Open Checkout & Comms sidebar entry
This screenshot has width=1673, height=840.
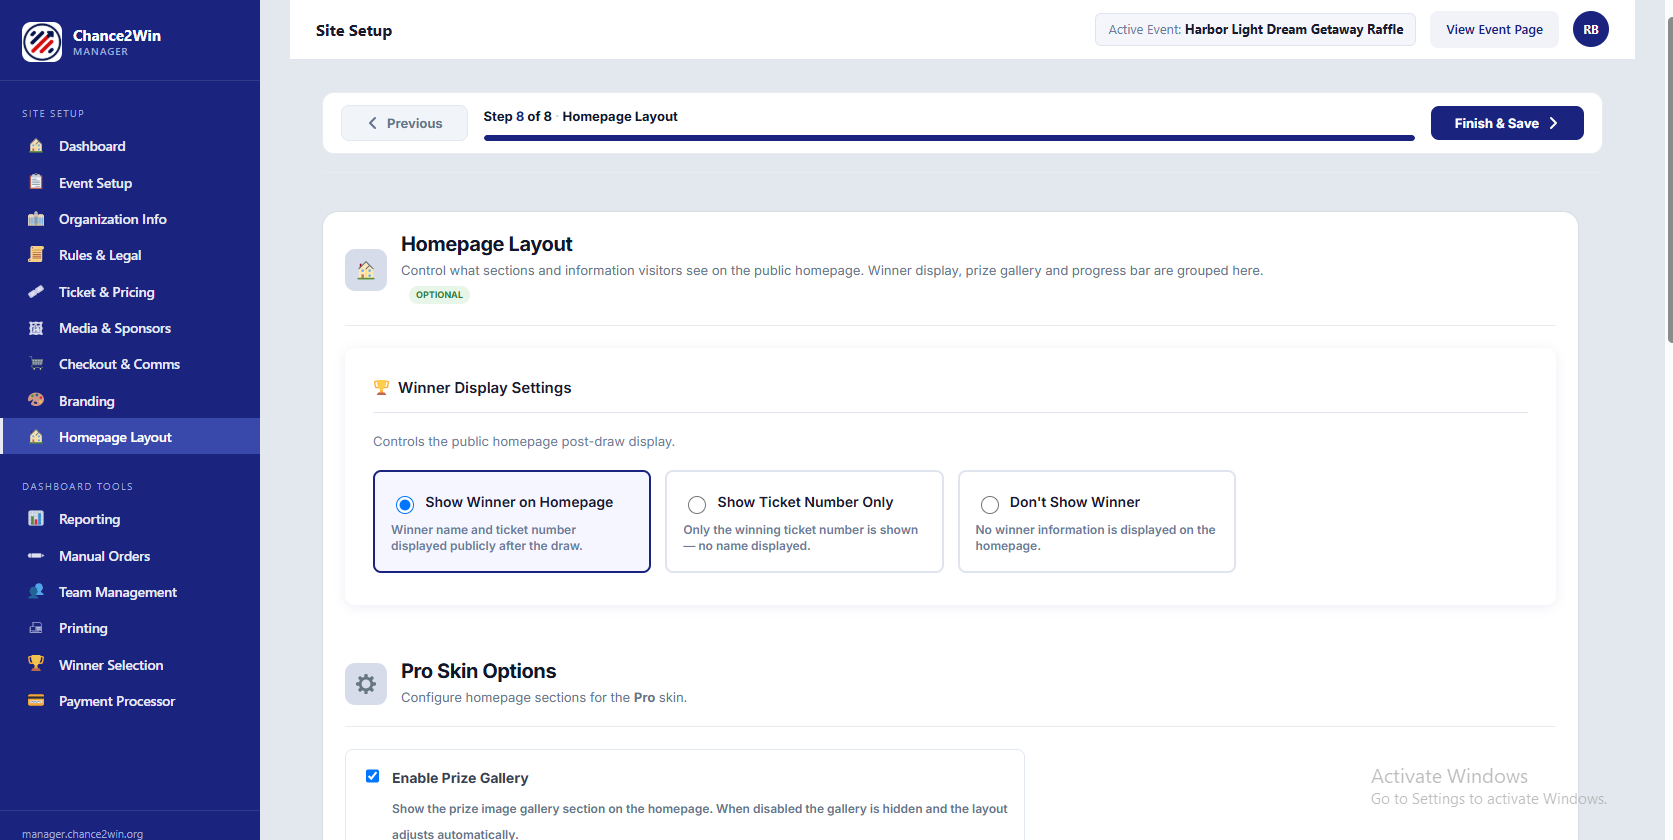[x=130, y=364]
